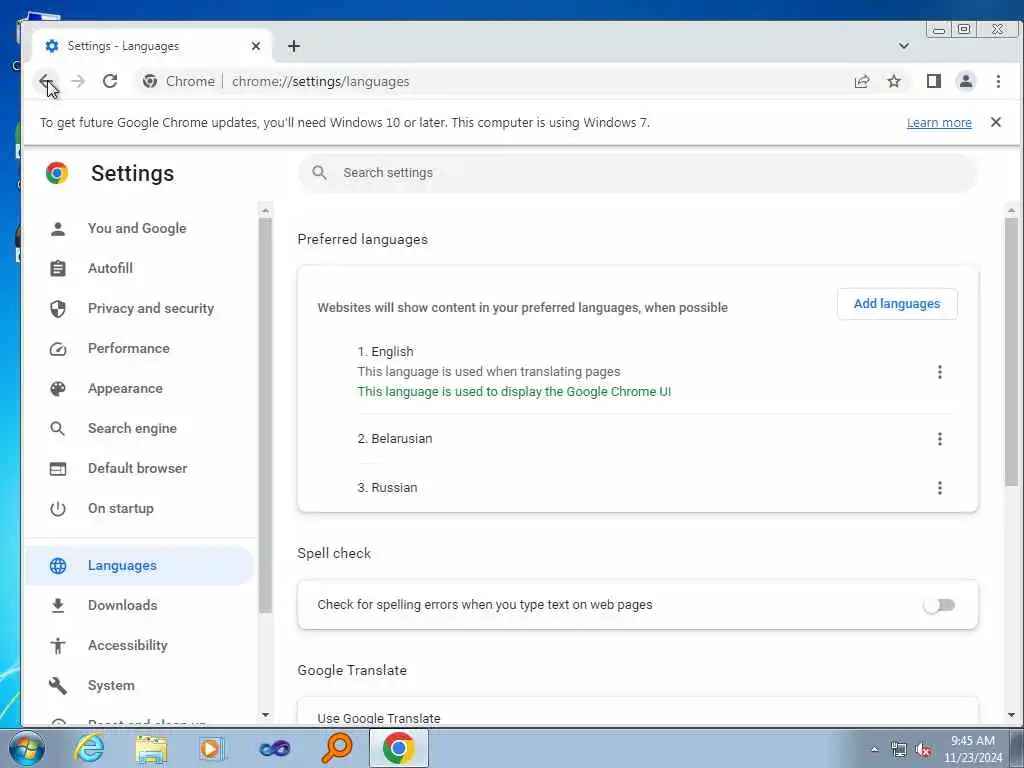Image resolution: width=1024 pixels, height=768 pixels.
Task: Open System settings
Action: [x=111, y=685]
